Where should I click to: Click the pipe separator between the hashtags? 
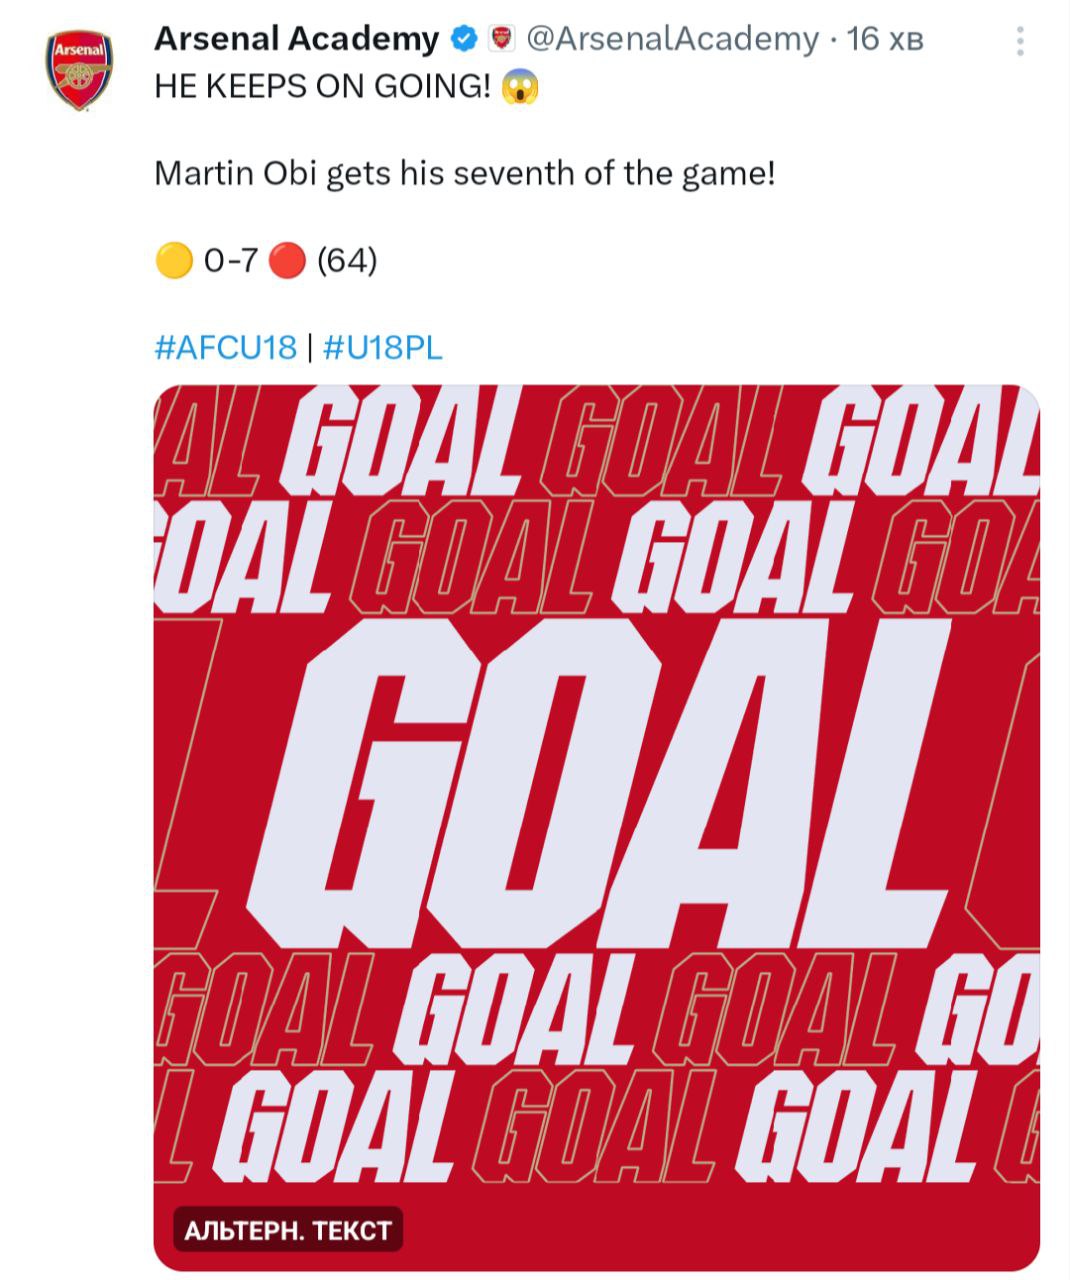(x=310, y=347)
